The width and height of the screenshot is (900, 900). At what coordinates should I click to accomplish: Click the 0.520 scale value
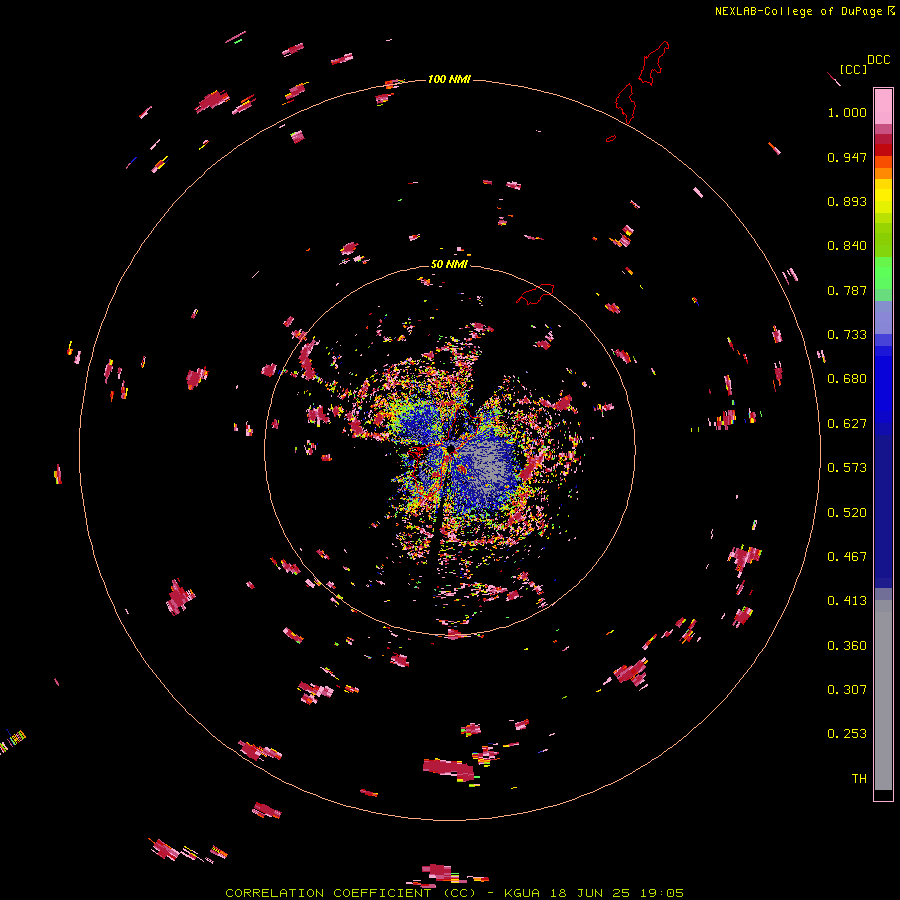click(847, 513)
